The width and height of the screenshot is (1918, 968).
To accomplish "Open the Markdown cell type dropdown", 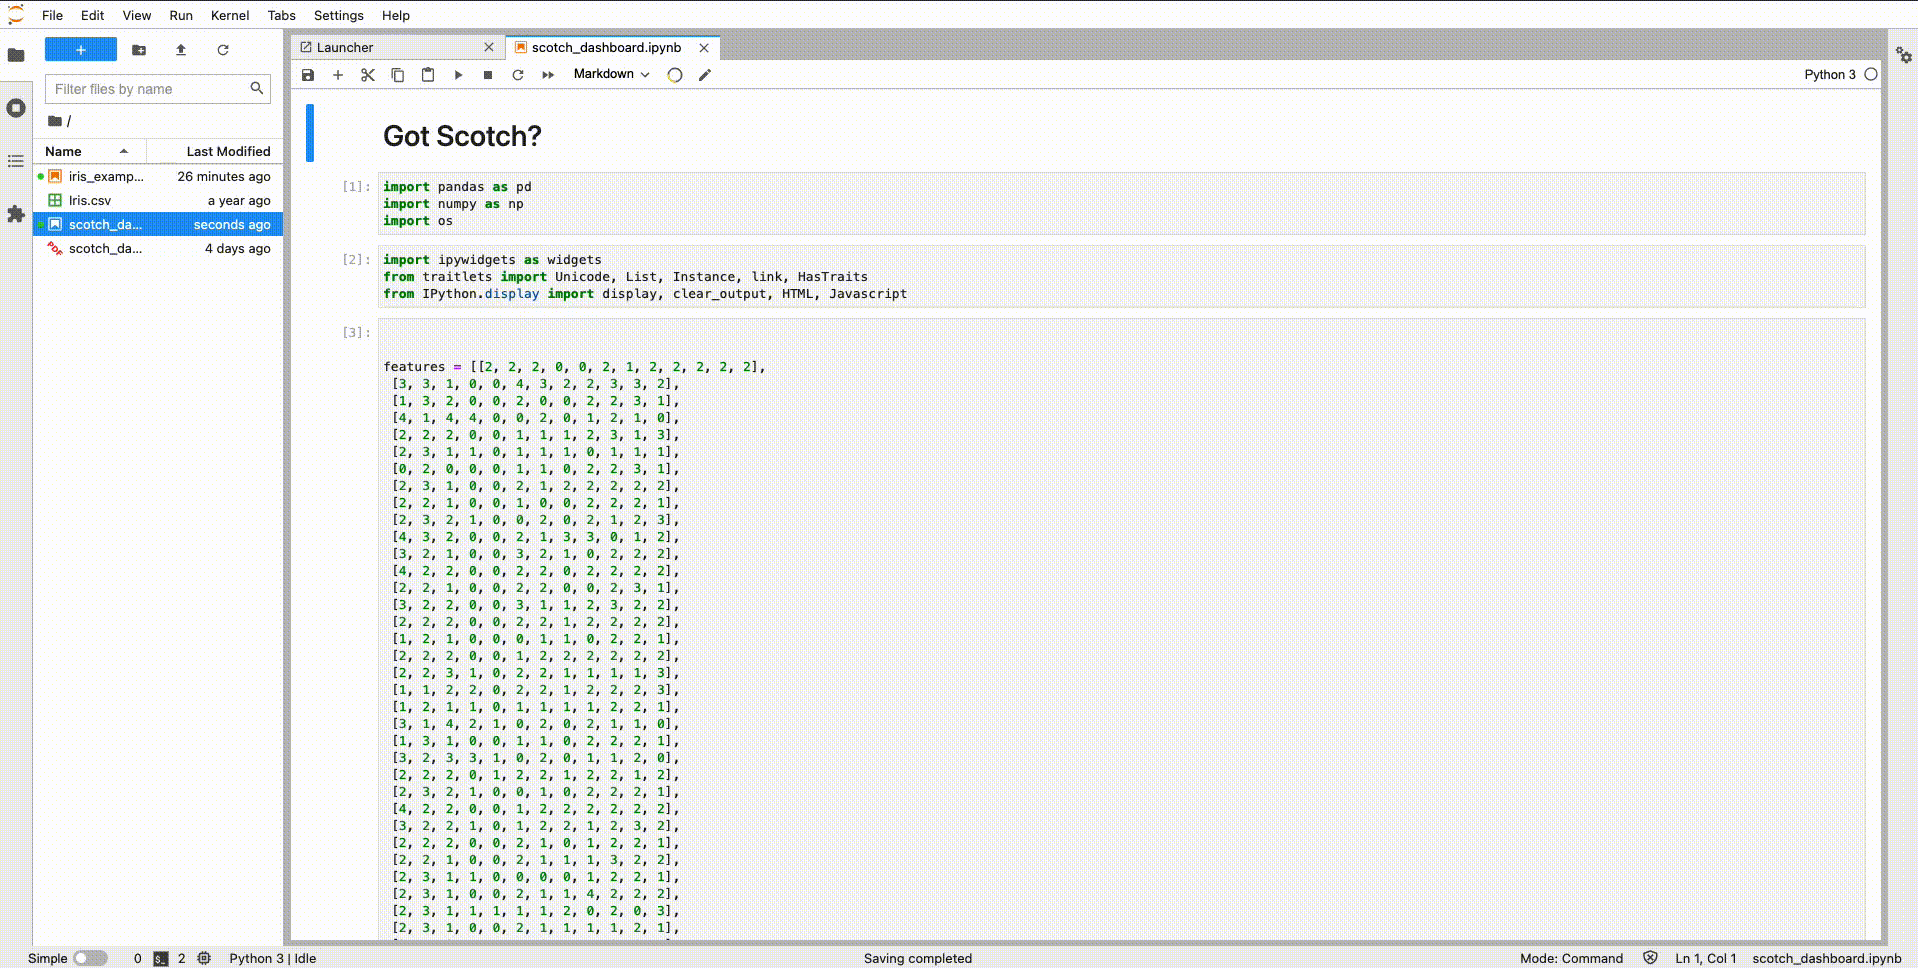I will tap(610, 74).
